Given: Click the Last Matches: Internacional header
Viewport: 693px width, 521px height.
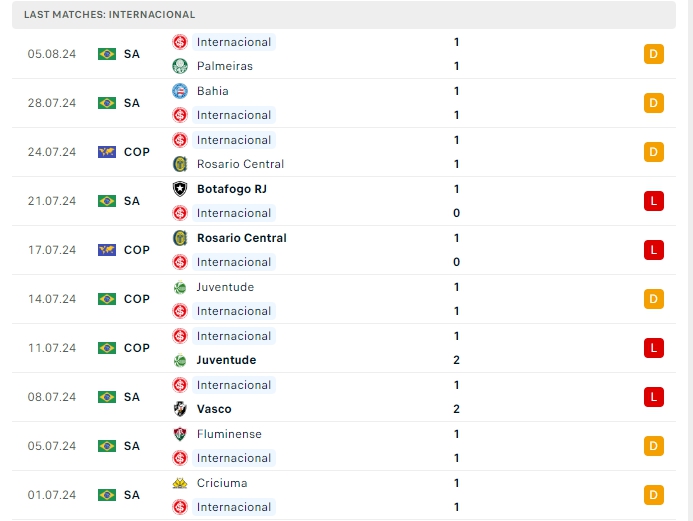Looking at the screenshot, I should pos(110,15).
